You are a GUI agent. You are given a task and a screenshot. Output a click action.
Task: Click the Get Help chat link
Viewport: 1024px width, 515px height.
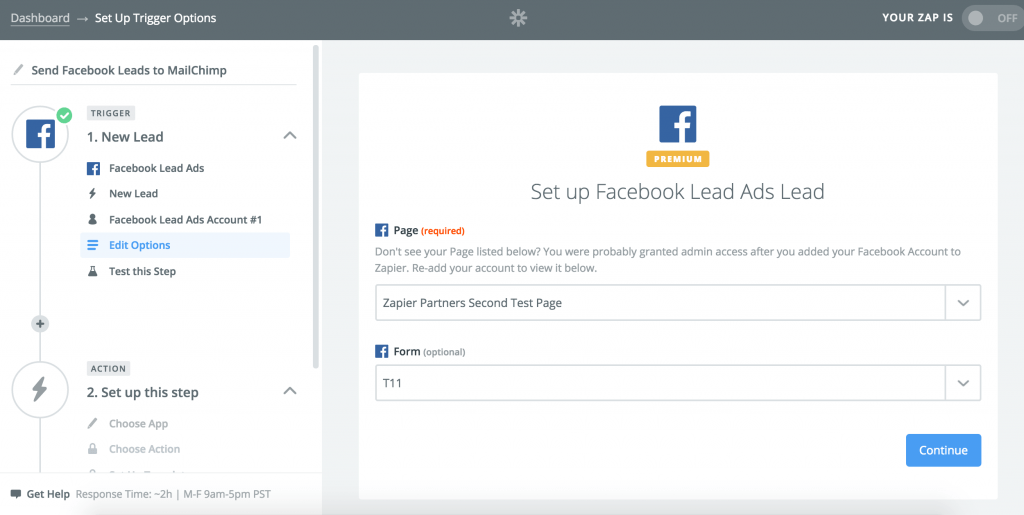coord(48,494)
